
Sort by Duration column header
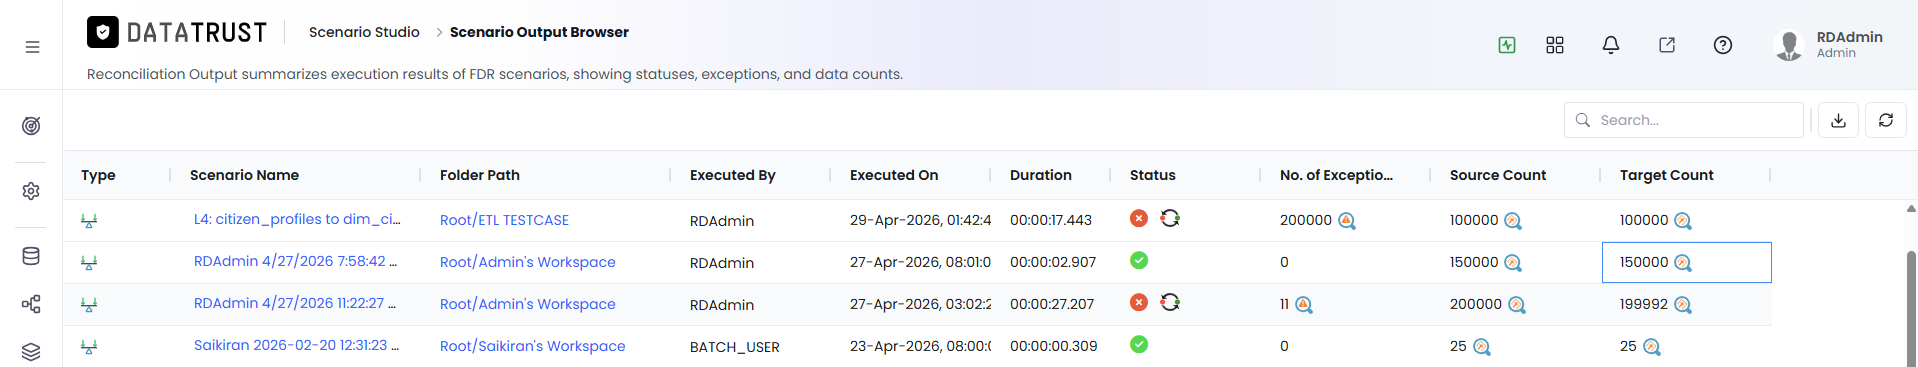pyautogui.click(x=1041, y=175)
